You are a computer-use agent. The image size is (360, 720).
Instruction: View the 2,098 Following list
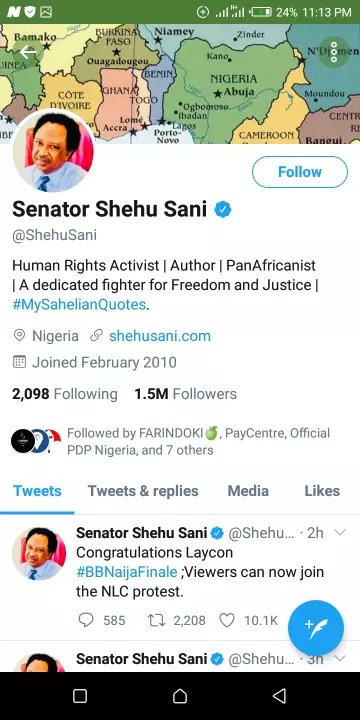click(65, 394)
